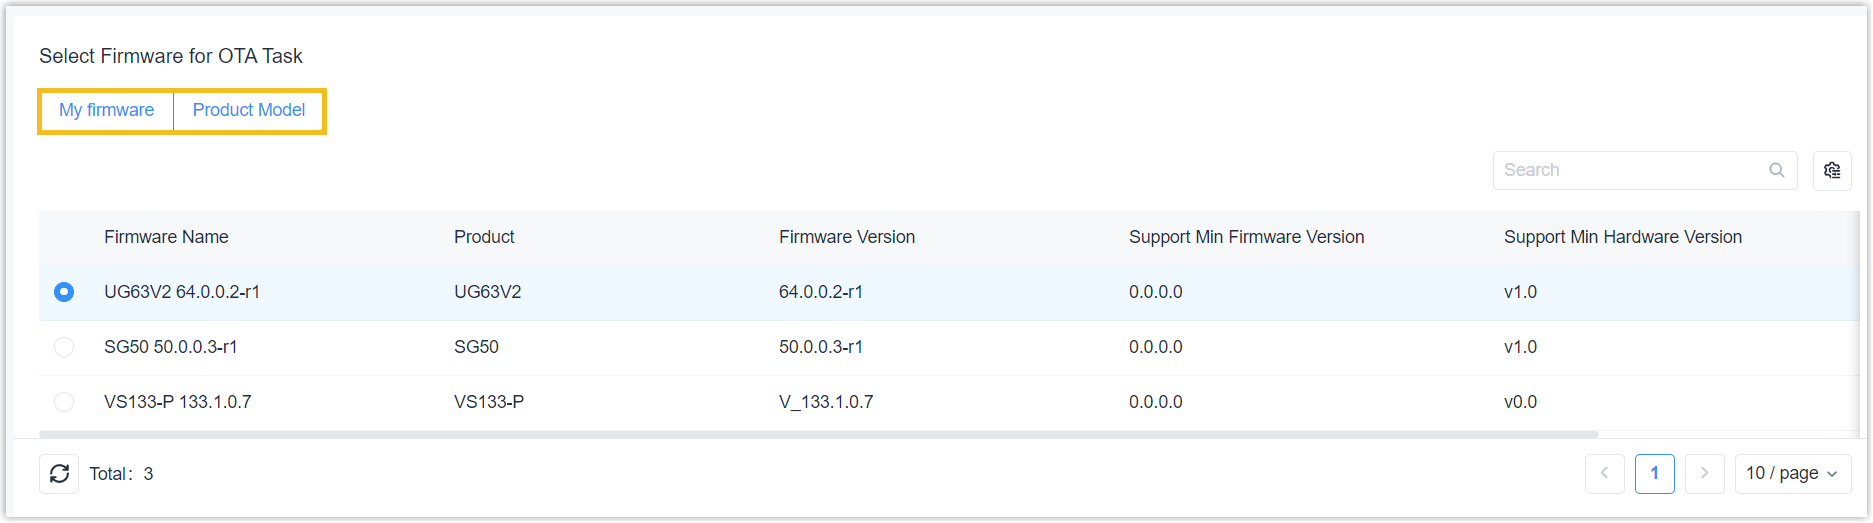Go to next page arrow
Viewport: 1873px width, 523px height.
(x=1704, y=474)
